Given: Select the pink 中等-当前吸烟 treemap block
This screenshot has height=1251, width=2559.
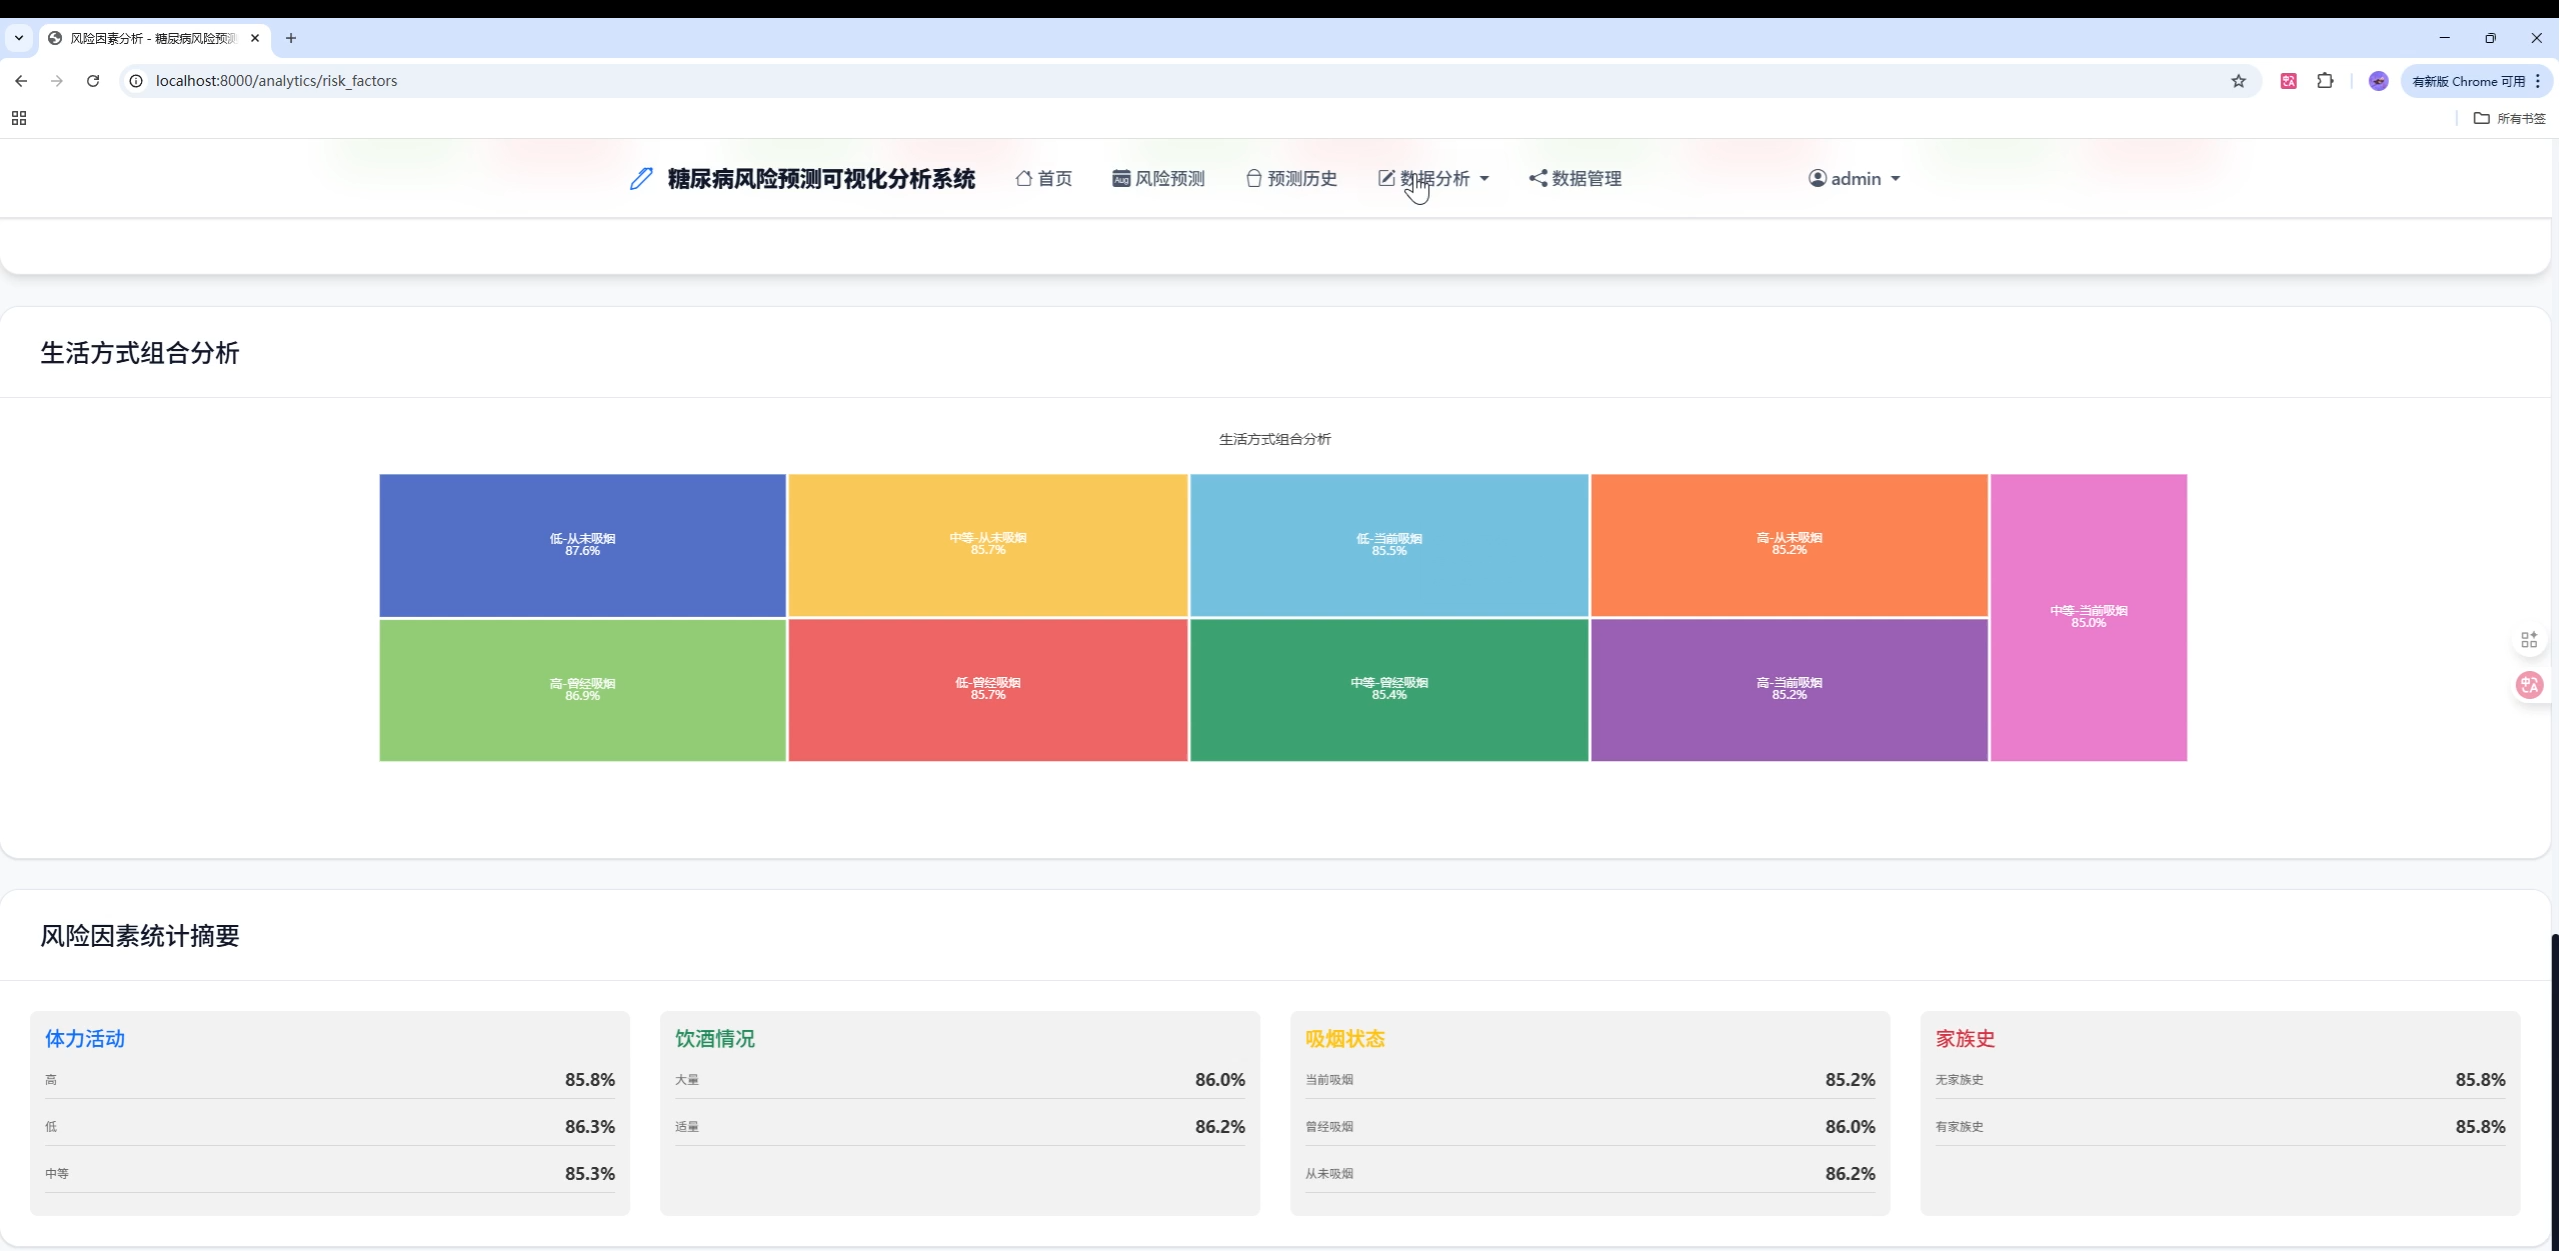Looking at the screenshot, I should click(x=2088, y=617).
